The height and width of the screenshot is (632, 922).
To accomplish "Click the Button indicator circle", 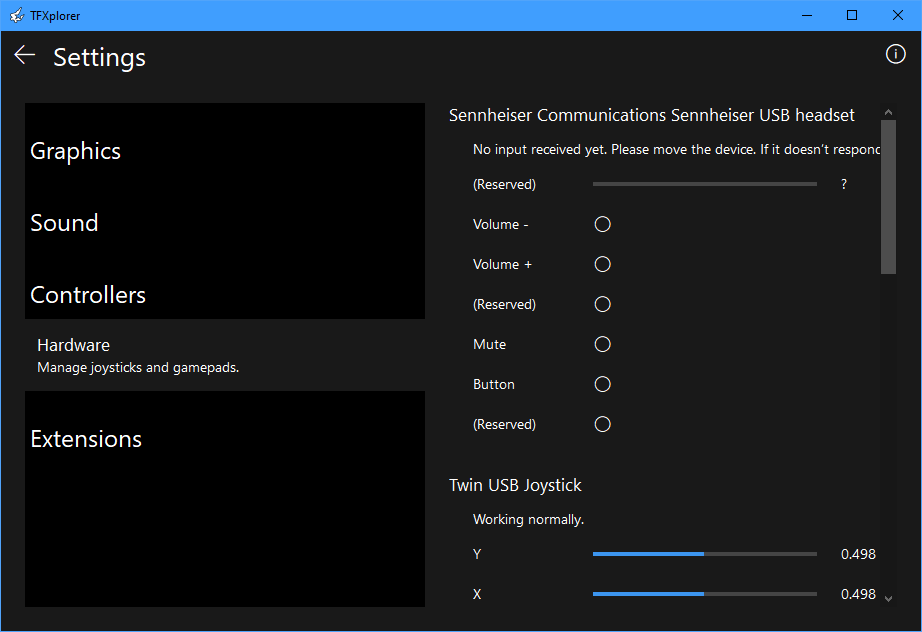I will (602, 384).
